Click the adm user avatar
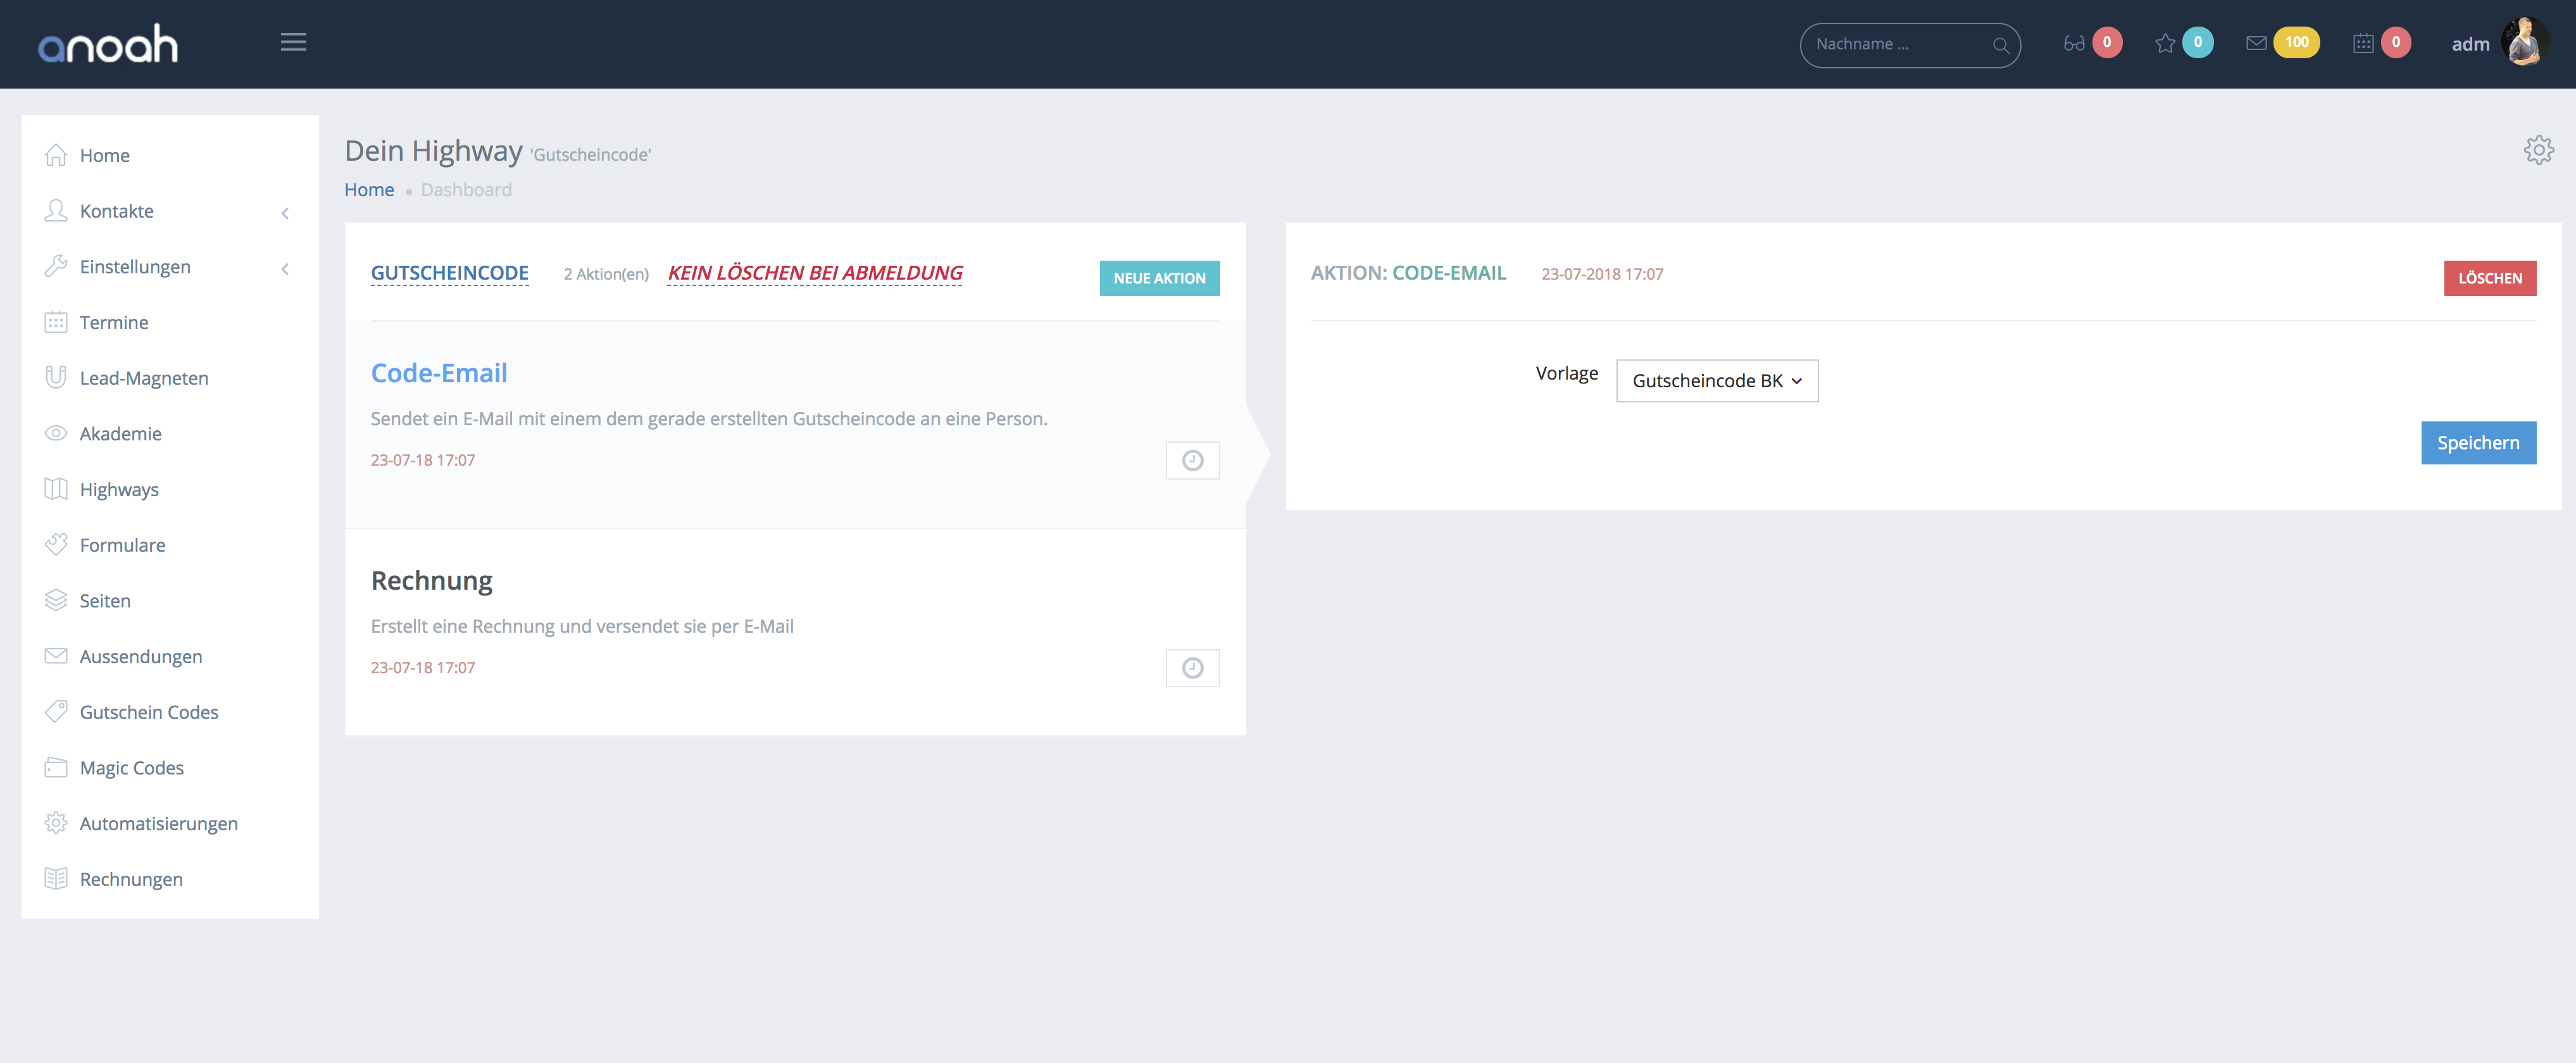 2524,42
